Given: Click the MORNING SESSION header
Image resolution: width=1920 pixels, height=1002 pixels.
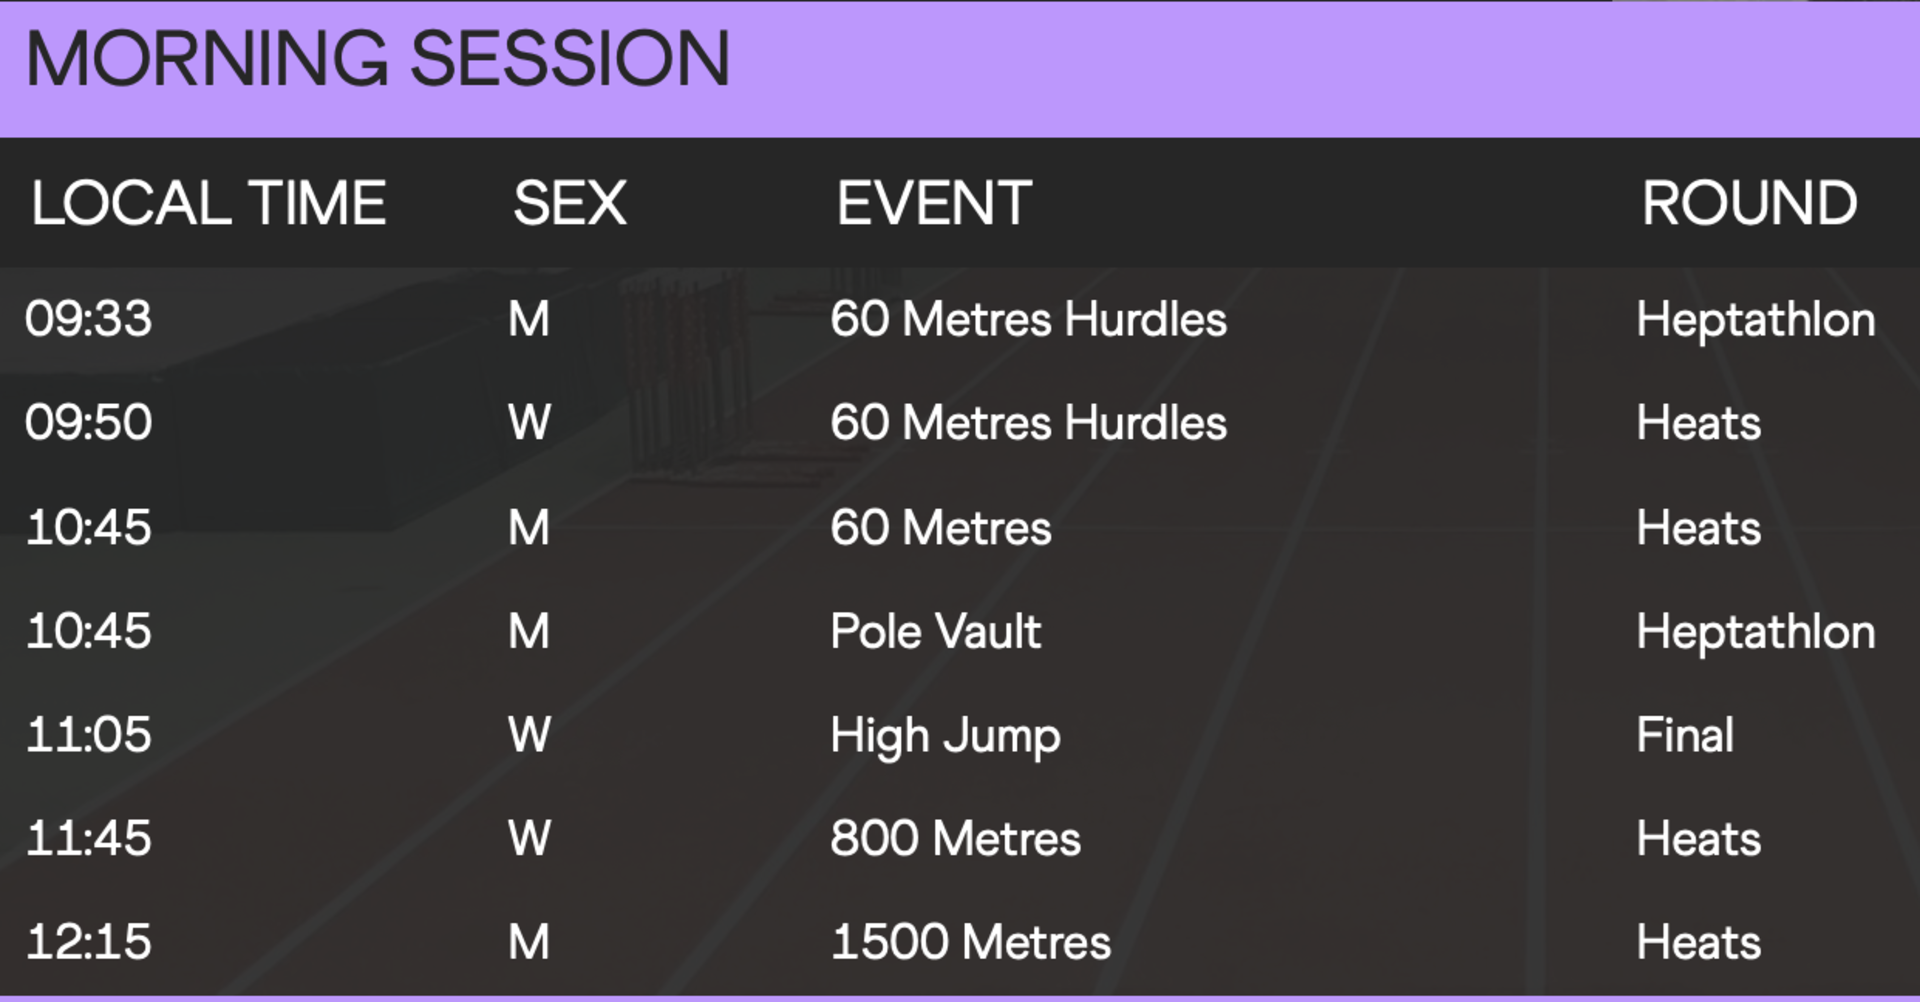Looking at the screenshot, I should pyautogui.click(x=378, y=59).
